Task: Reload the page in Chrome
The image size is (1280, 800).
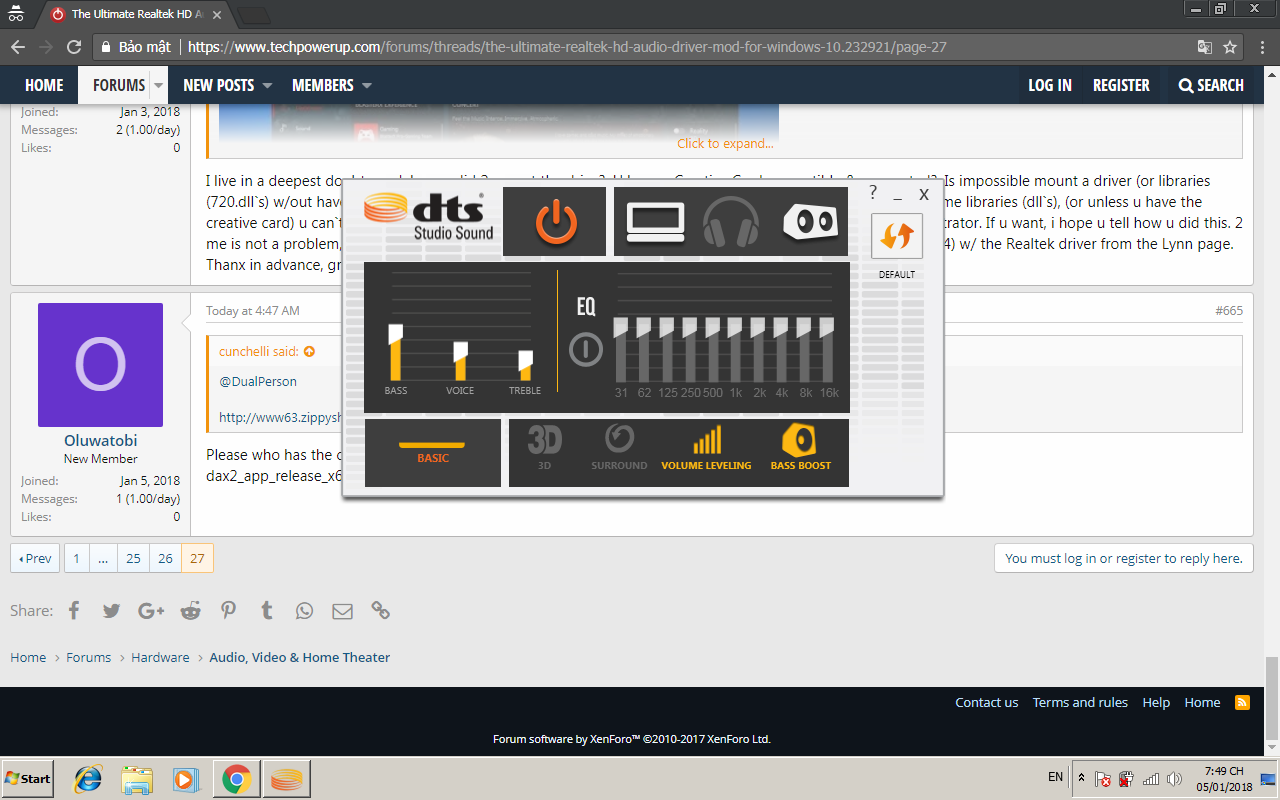Action: (x=73, y=47)
